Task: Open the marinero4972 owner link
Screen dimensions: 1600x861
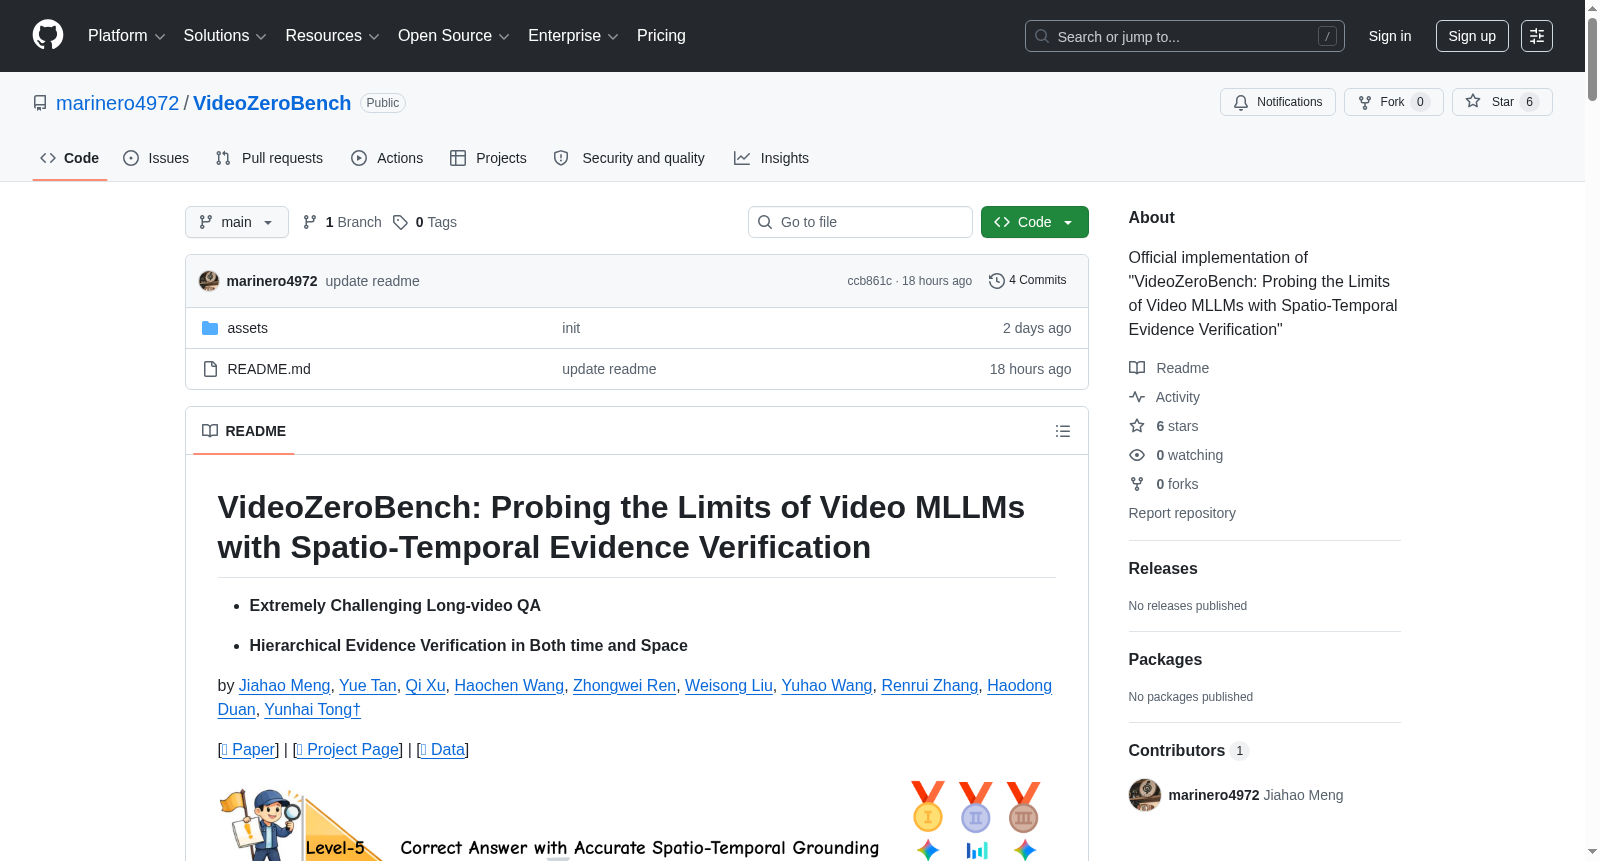Action: (x=118, y=103)
